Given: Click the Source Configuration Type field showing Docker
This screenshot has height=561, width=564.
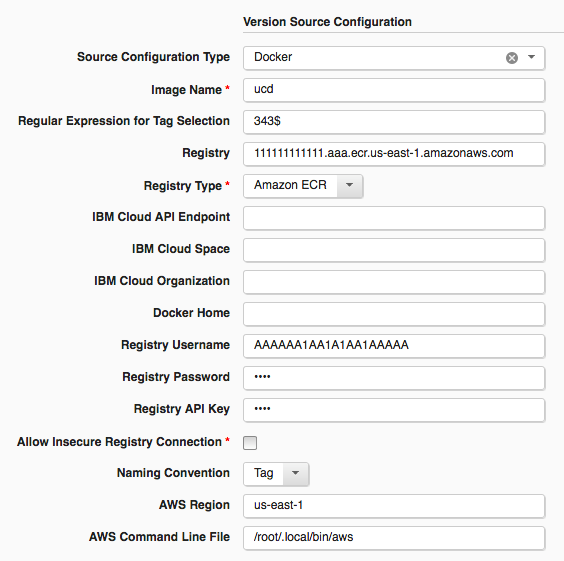Looking at the screenshot, I should tap(394, 58).
